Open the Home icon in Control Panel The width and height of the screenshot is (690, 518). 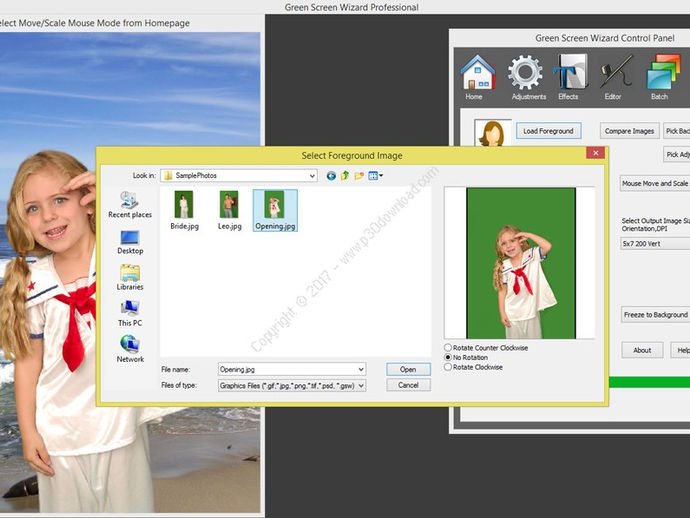coord(477,77)
